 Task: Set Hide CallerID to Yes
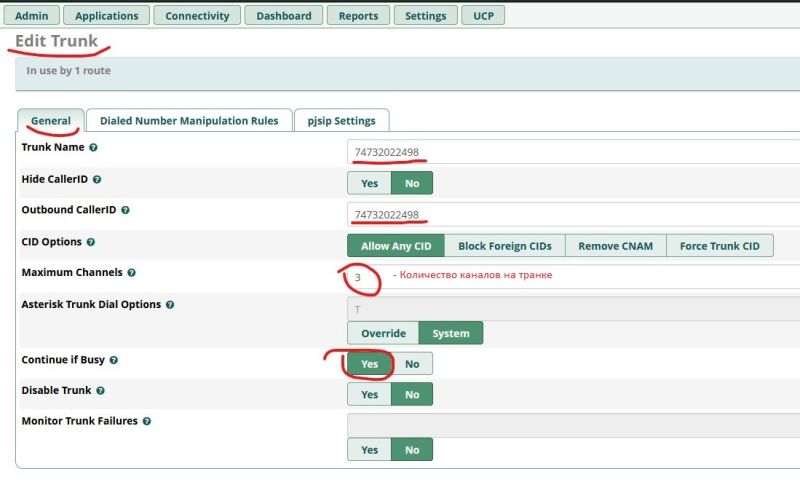click(369, 183)
